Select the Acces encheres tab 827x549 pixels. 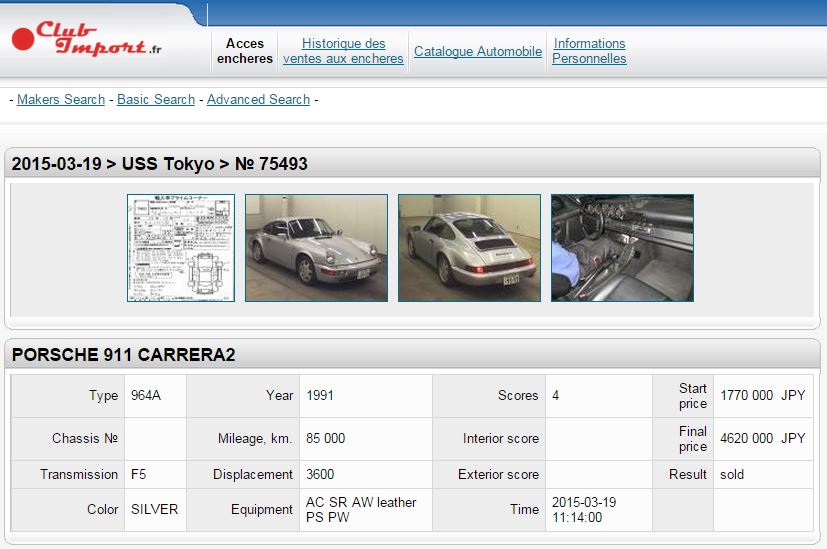(x=245, y=51)
